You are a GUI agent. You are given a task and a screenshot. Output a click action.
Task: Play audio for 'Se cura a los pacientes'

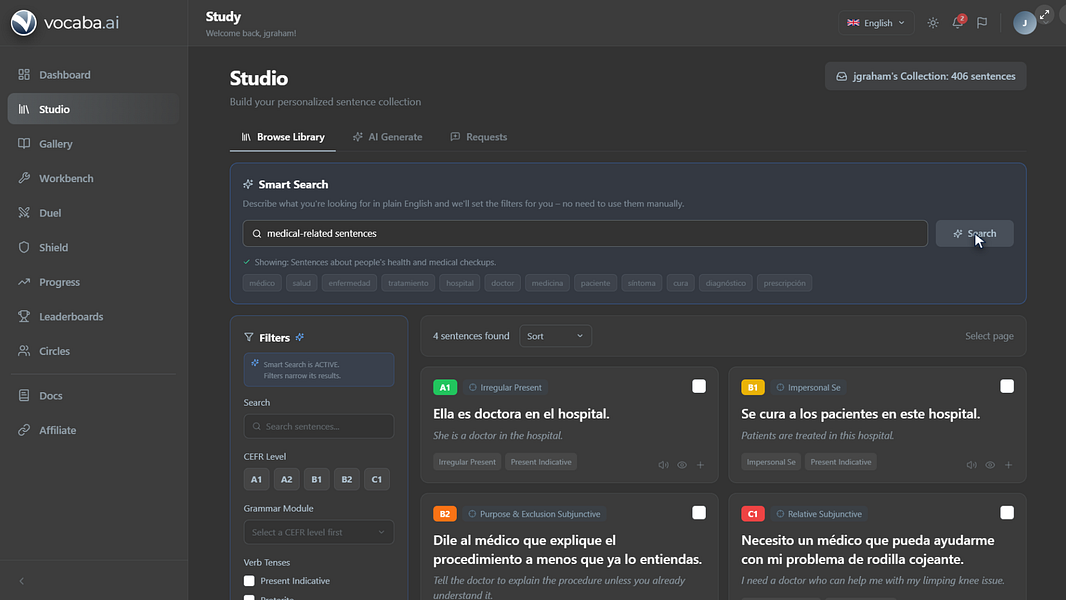click(972, 465)
